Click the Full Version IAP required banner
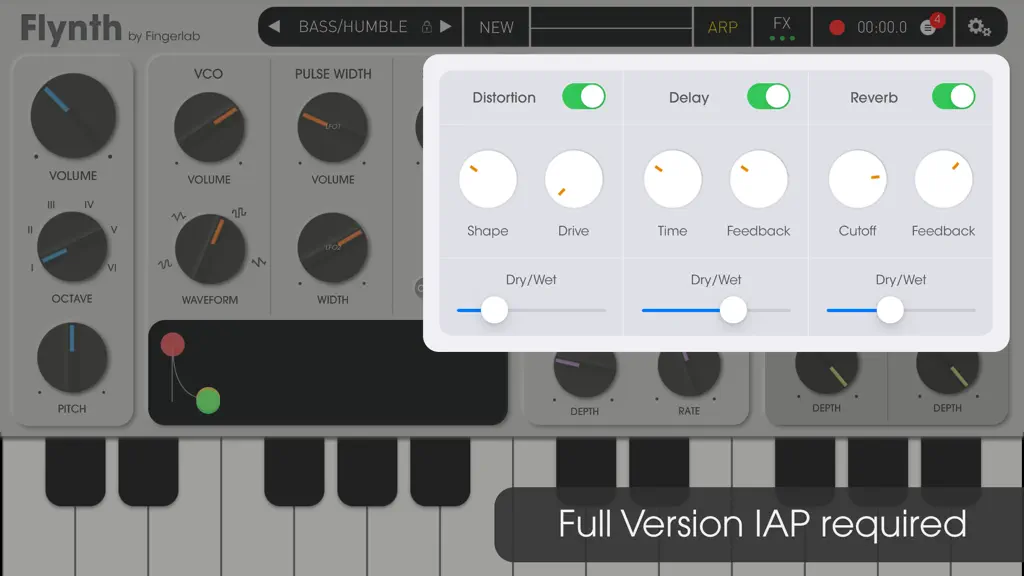Image resolution: width=1024 pixels, height=576 pixels. click(759, 524)
